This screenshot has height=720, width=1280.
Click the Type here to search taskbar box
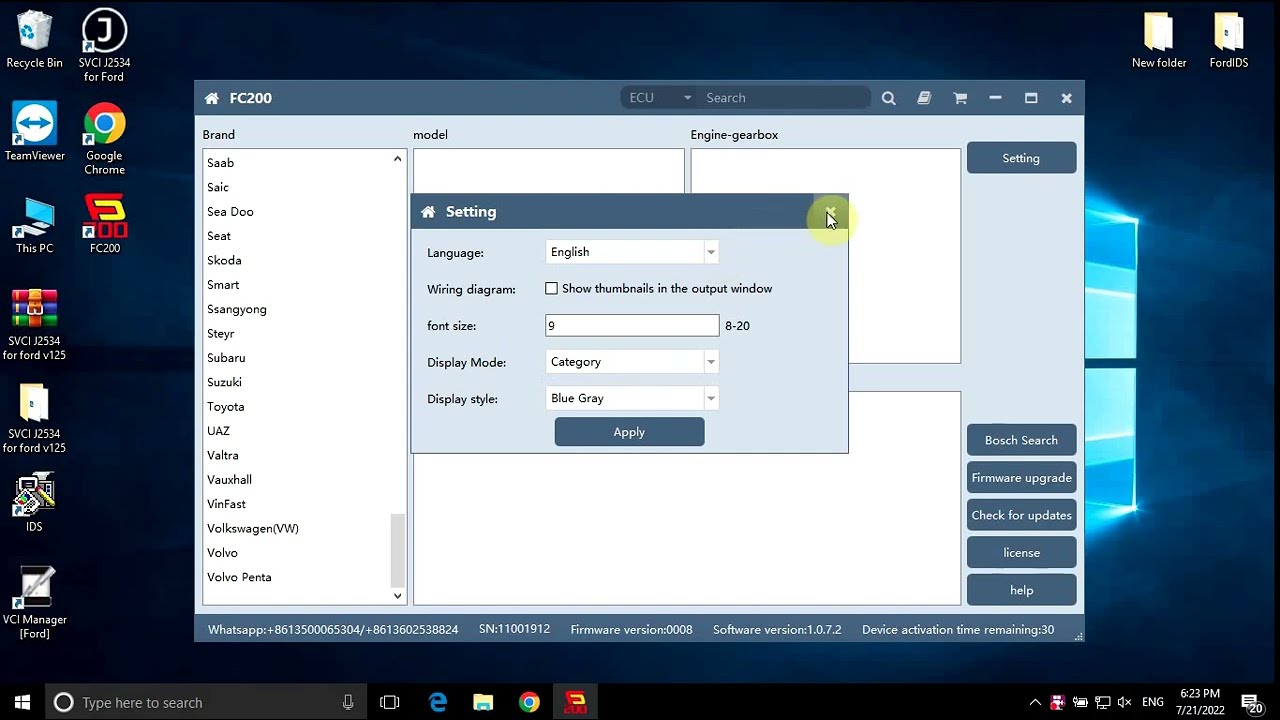coord(205,702)
